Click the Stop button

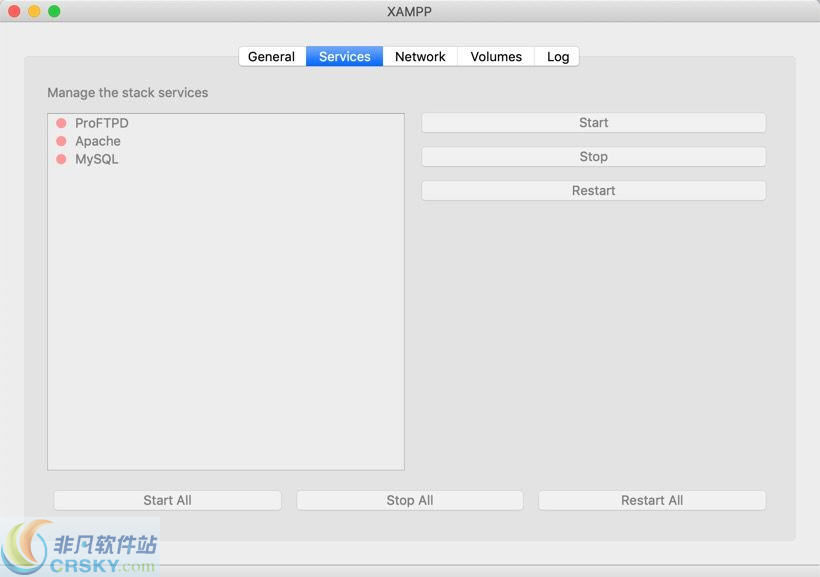[594, 157]
